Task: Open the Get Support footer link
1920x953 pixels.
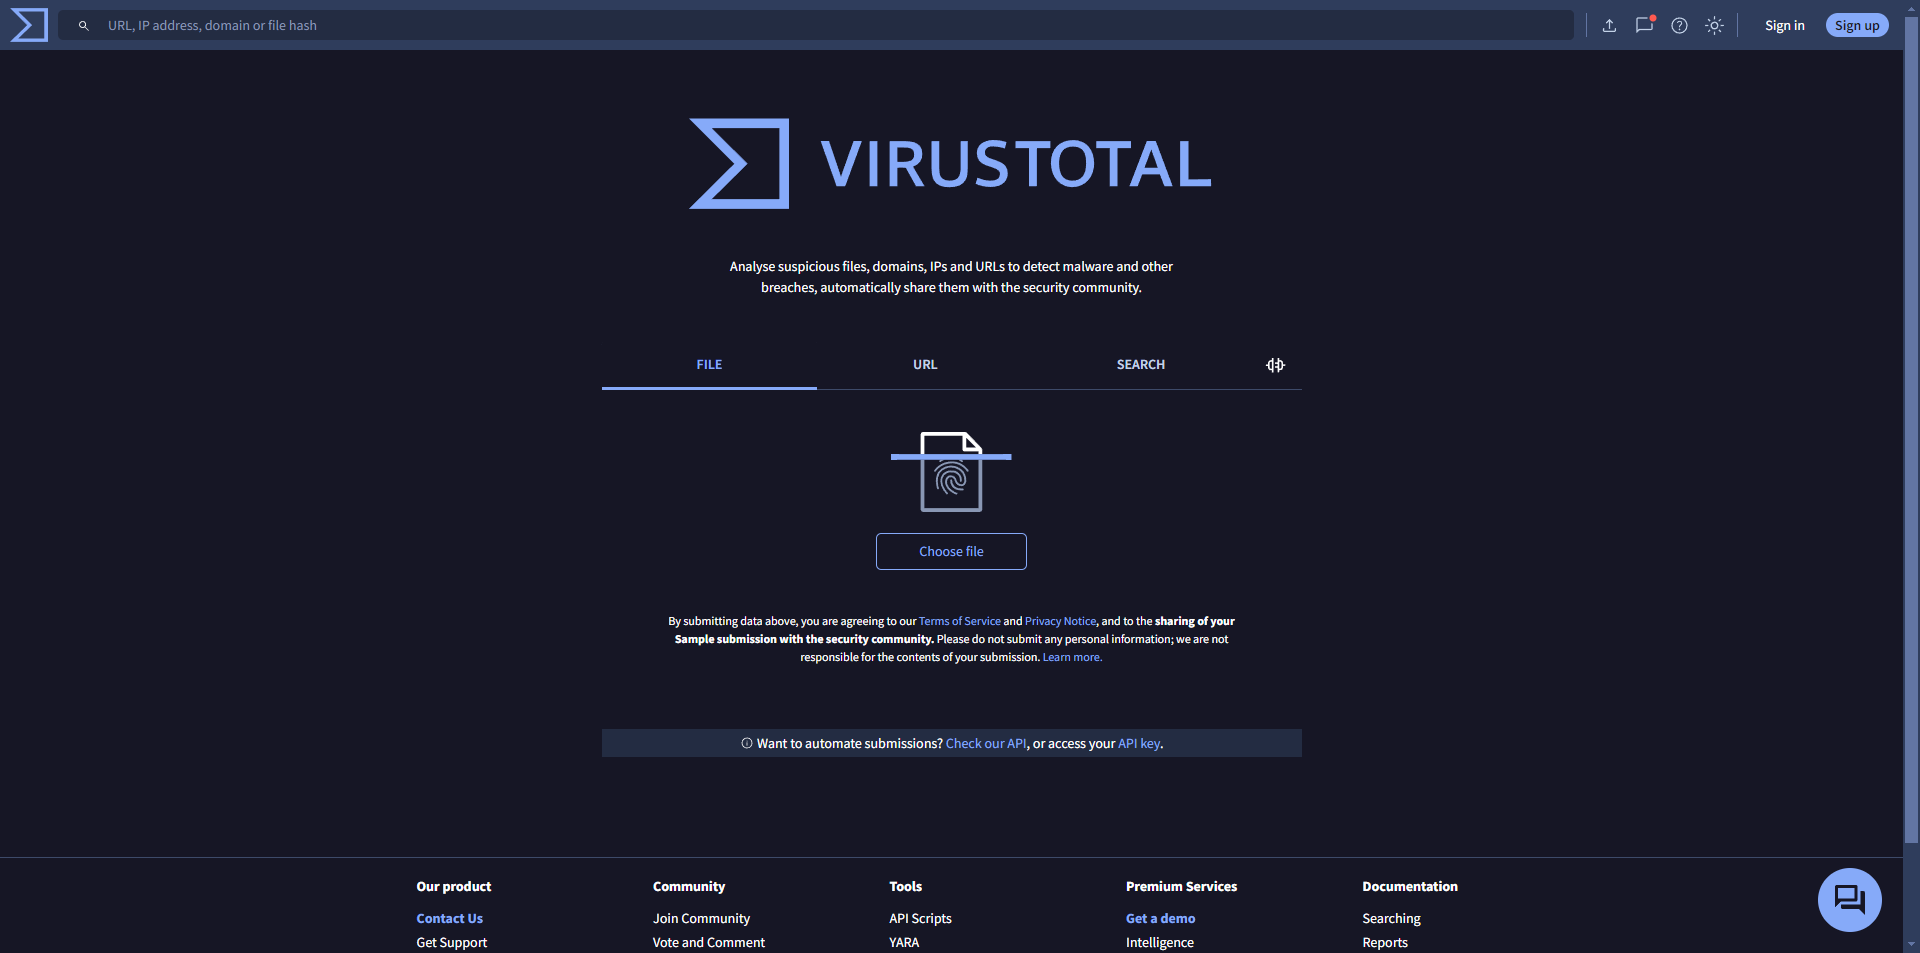Action: (x=451, y=942)
